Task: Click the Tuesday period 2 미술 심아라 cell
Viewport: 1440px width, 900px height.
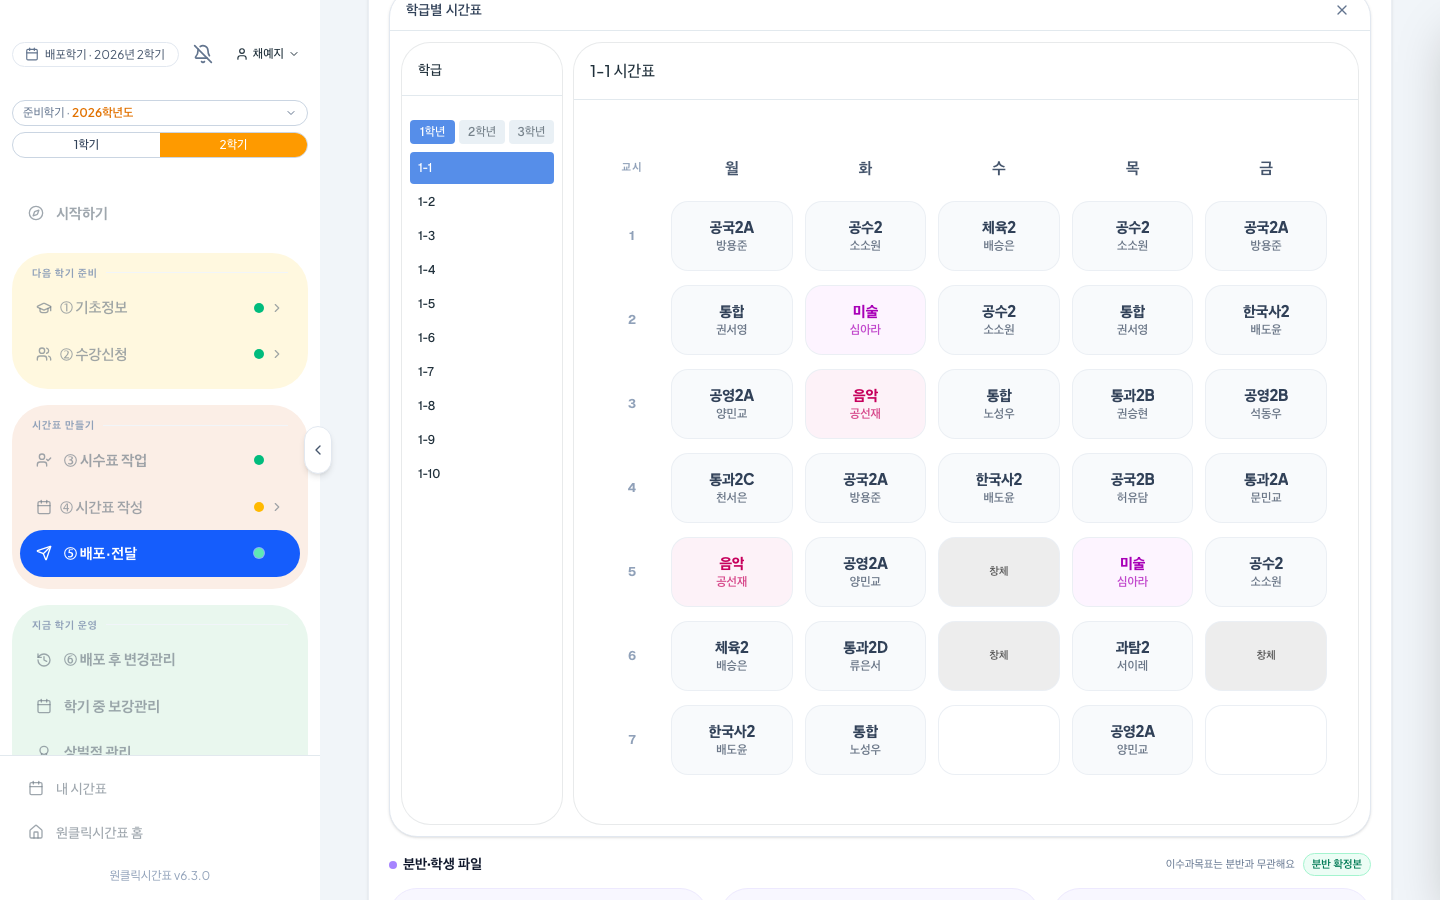Action: coord(865,320)
